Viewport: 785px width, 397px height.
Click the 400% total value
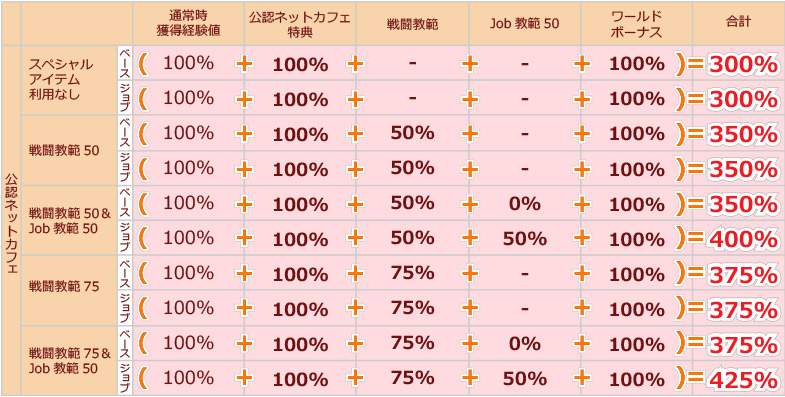(x=743, y=240)
